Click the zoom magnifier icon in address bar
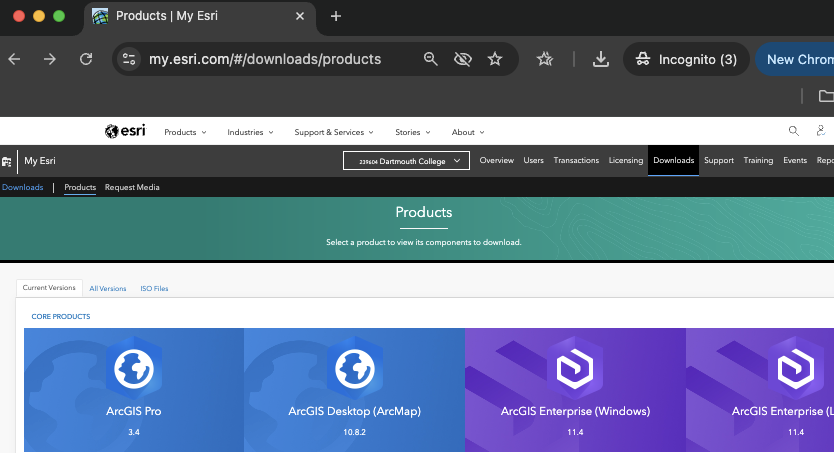Image resolution: width=834 pixels, height=453 pixels. point(430,59)
